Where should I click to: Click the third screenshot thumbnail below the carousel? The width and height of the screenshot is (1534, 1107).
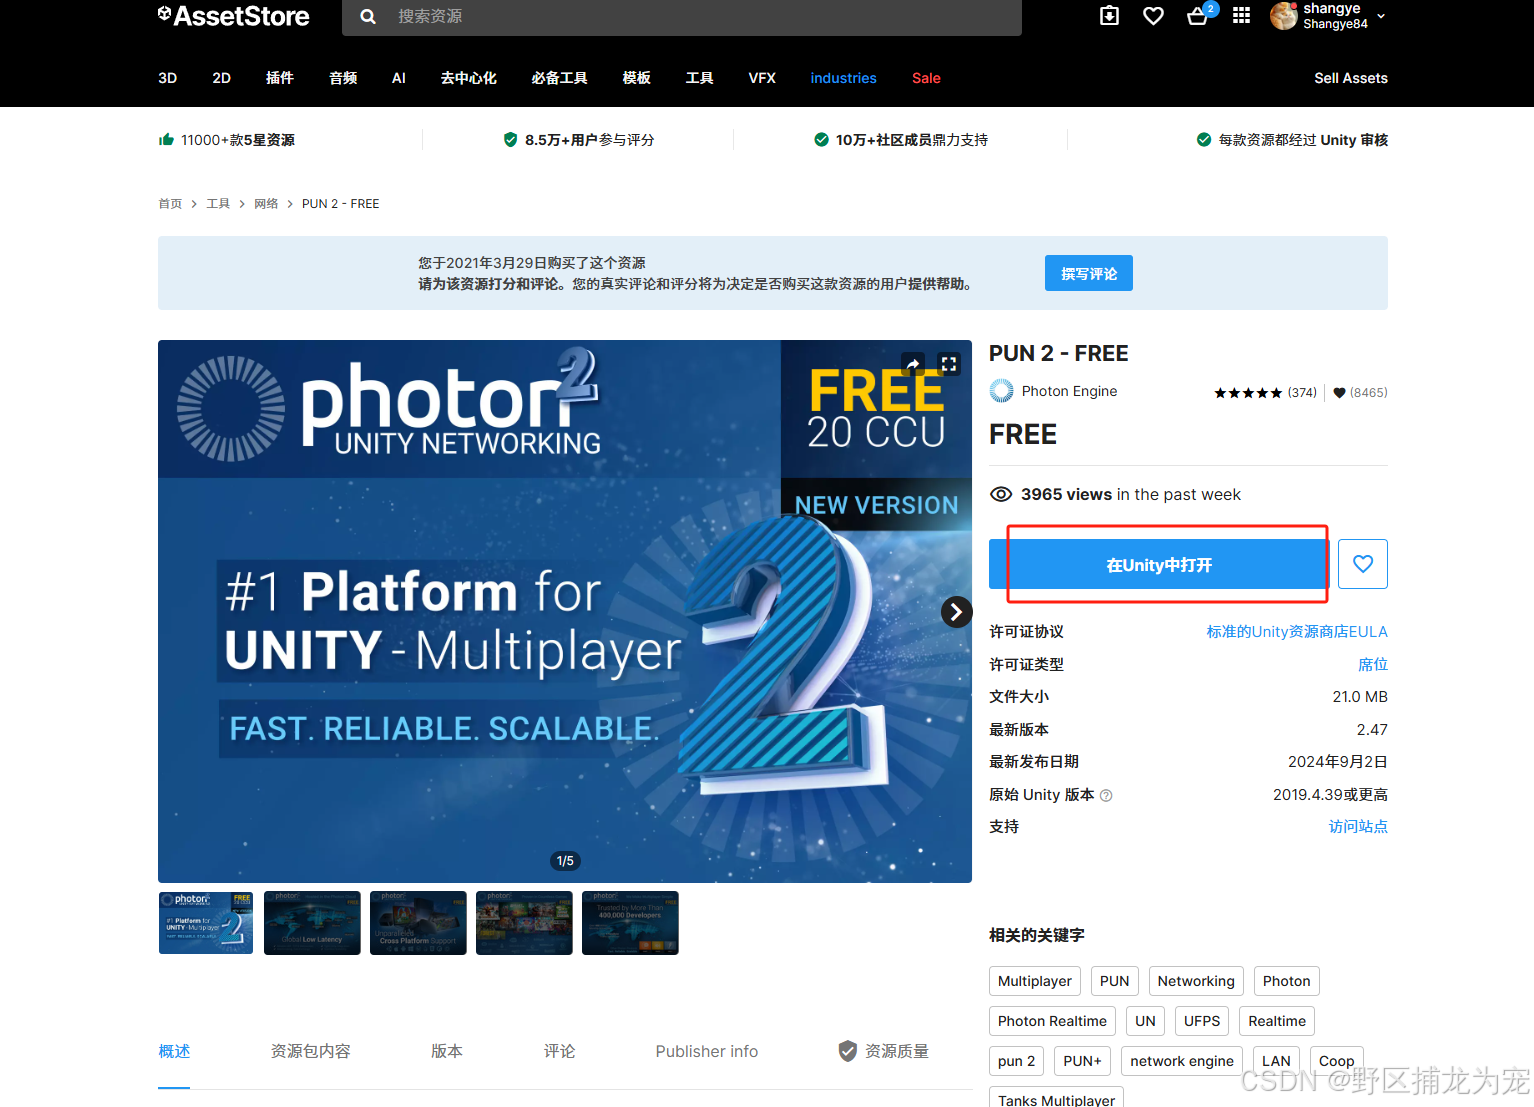click(x=418, y=922)
